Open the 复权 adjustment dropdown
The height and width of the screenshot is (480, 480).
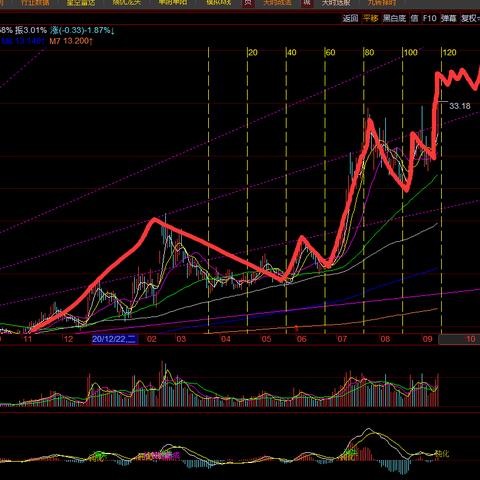(470, 18)
